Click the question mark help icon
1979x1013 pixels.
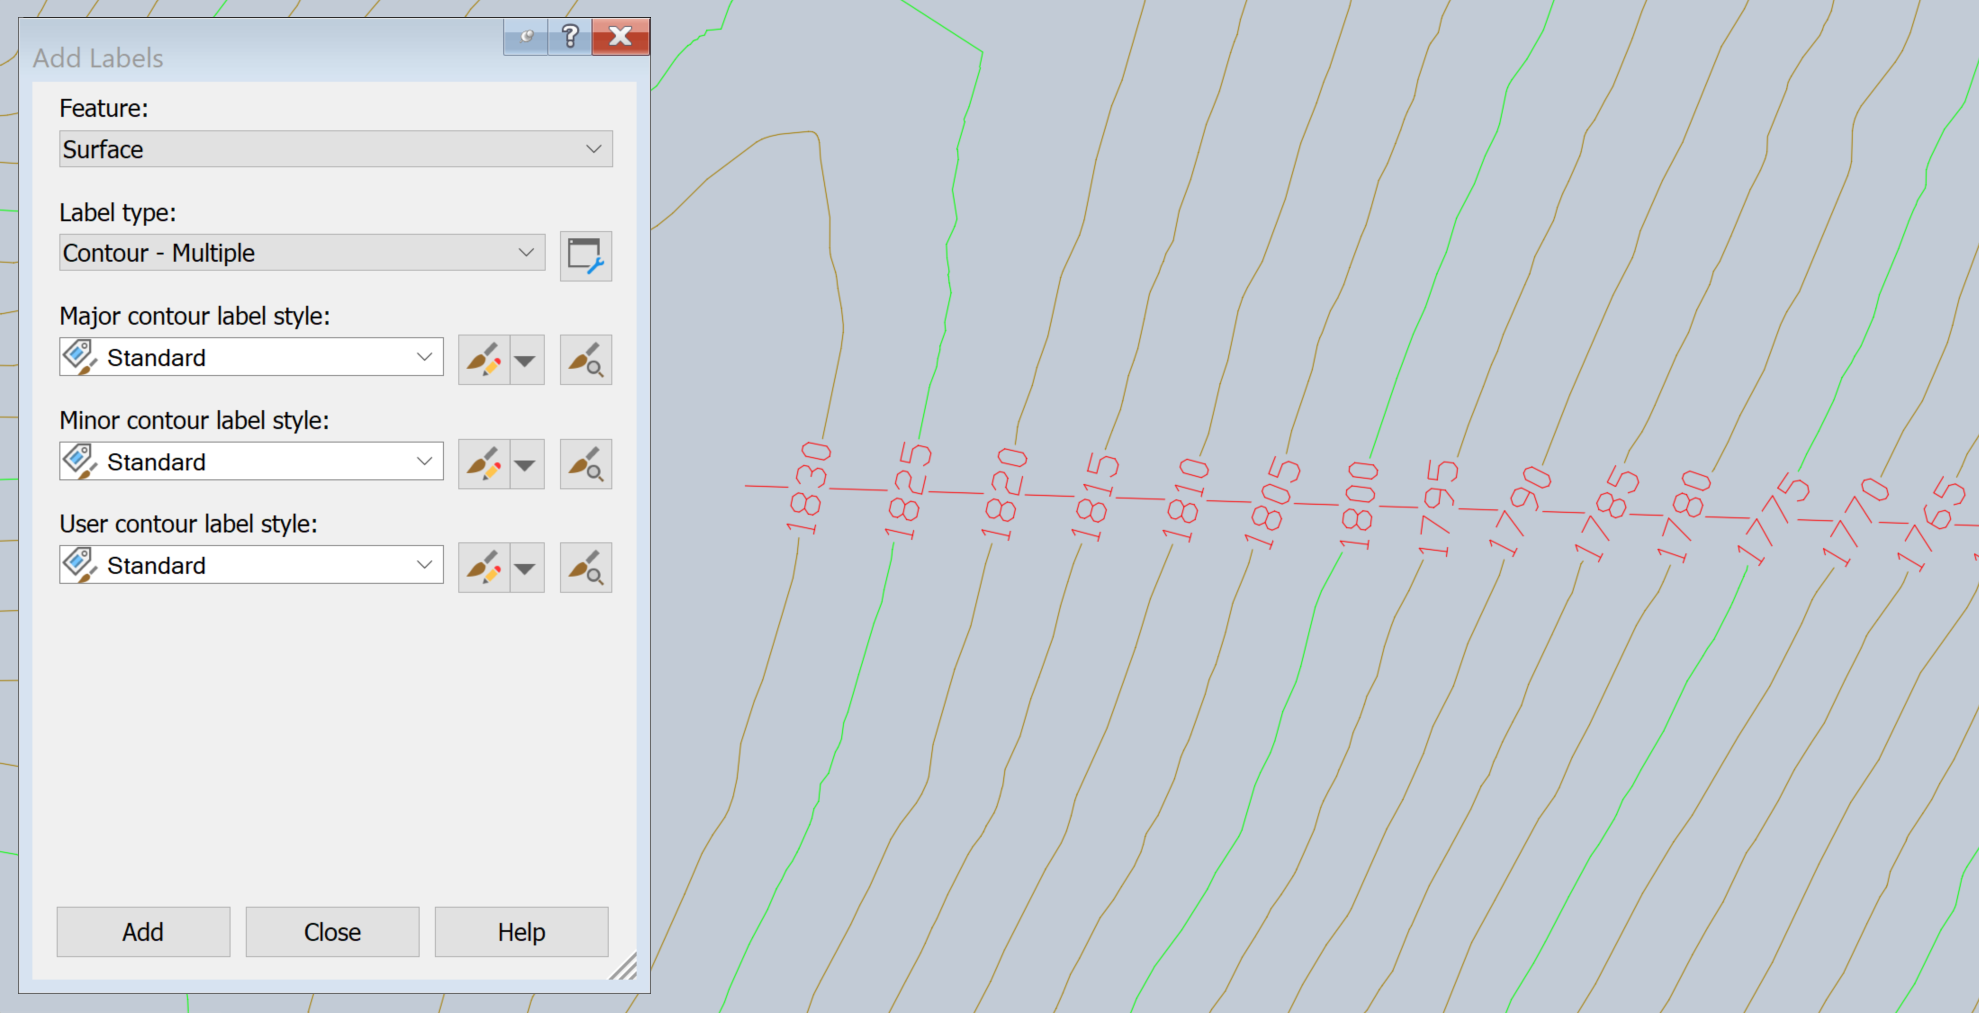[x=569, y=37]
